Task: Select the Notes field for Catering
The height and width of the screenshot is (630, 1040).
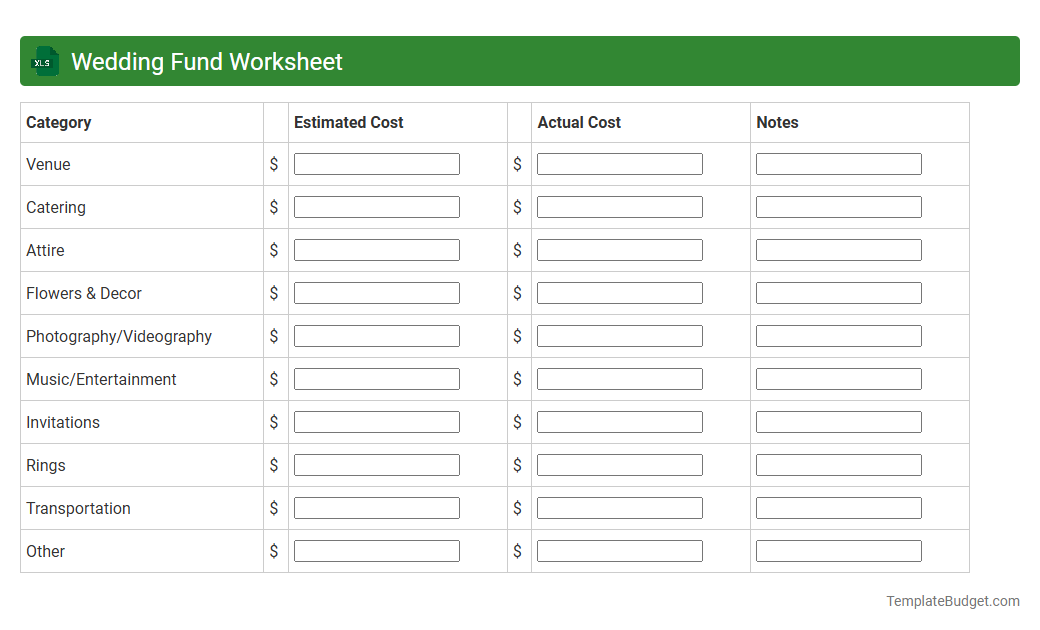Action: point(838,206)
